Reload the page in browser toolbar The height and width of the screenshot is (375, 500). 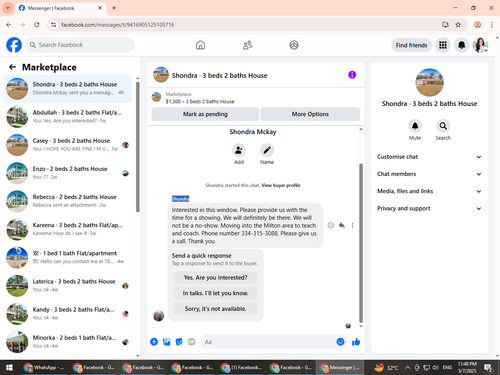(x=37, y=25)
